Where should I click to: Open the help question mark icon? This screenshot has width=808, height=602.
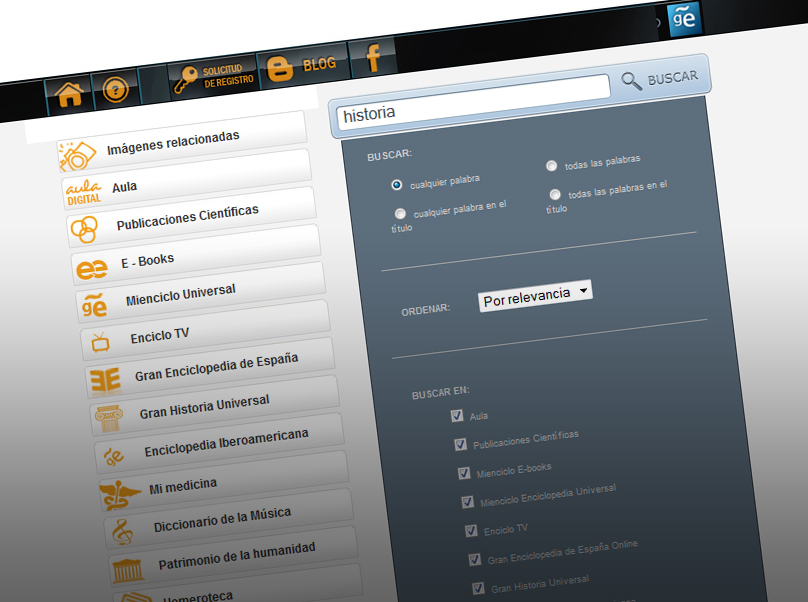pos(116,90)
